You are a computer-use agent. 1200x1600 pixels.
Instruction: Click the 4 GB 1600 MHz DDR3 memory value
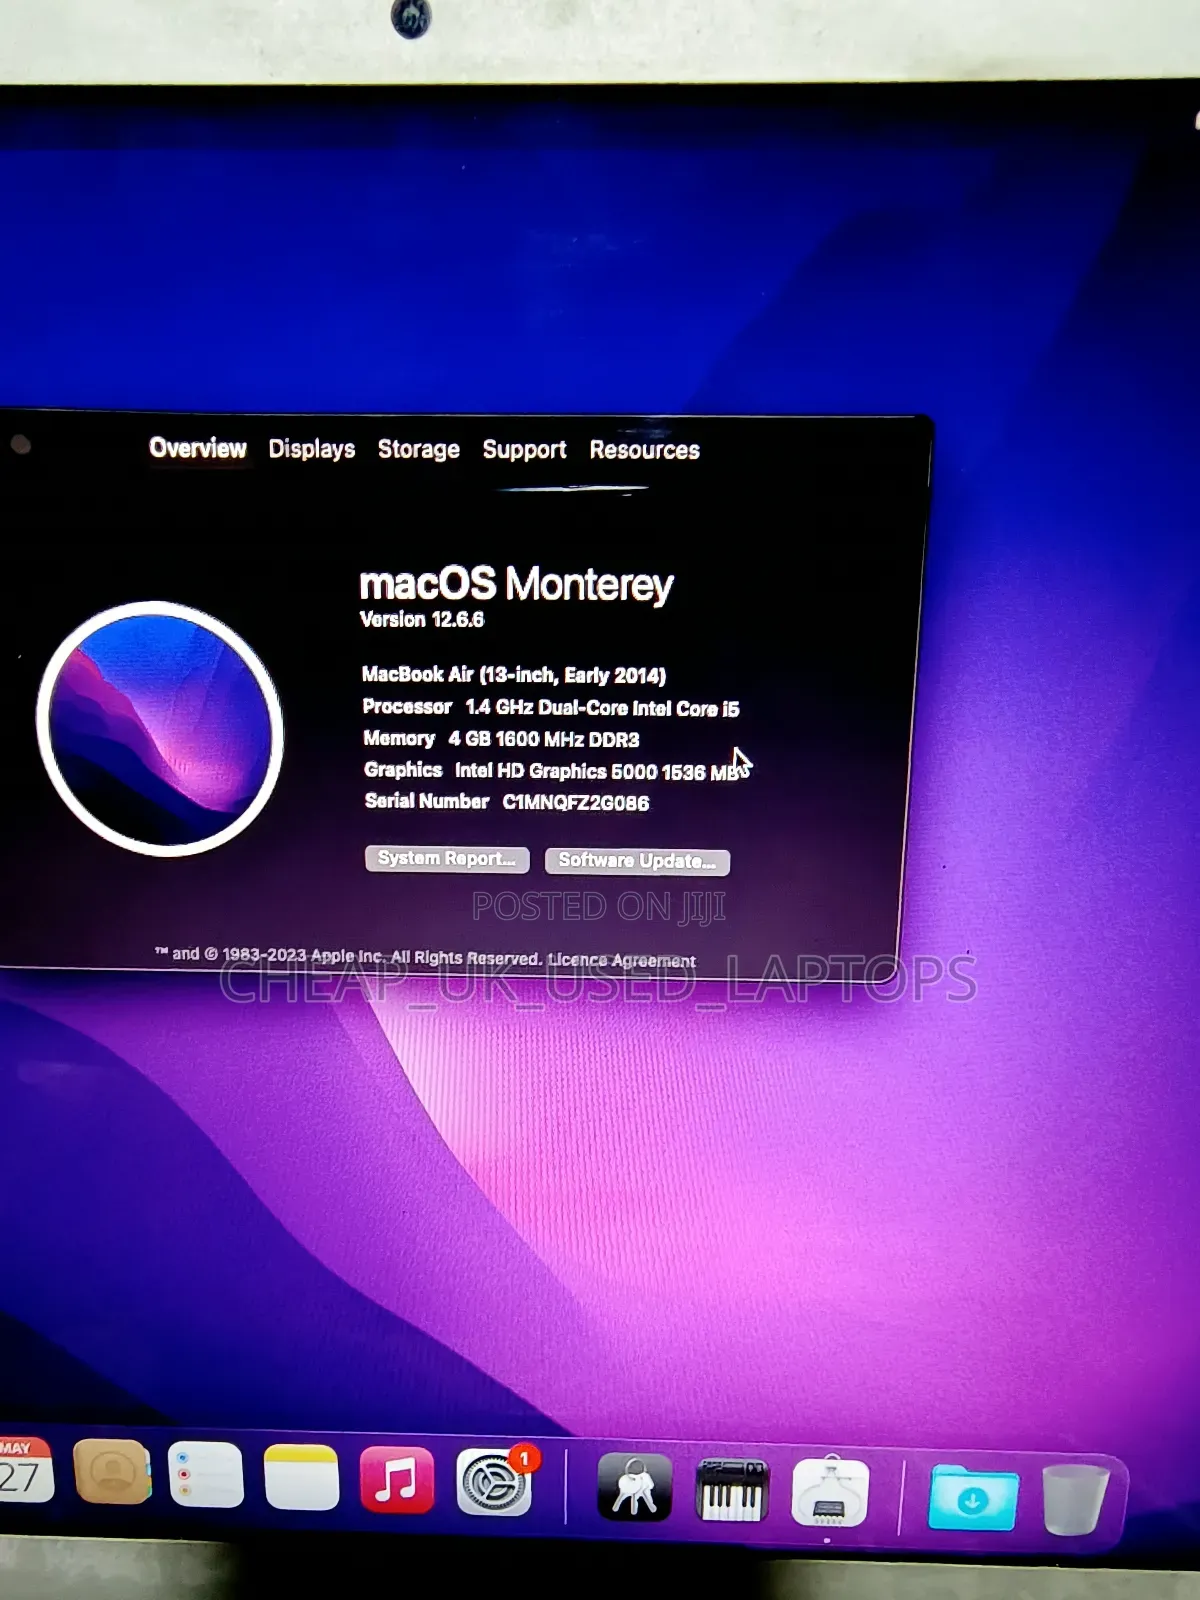pyautogui.click(x=544, y=739)
